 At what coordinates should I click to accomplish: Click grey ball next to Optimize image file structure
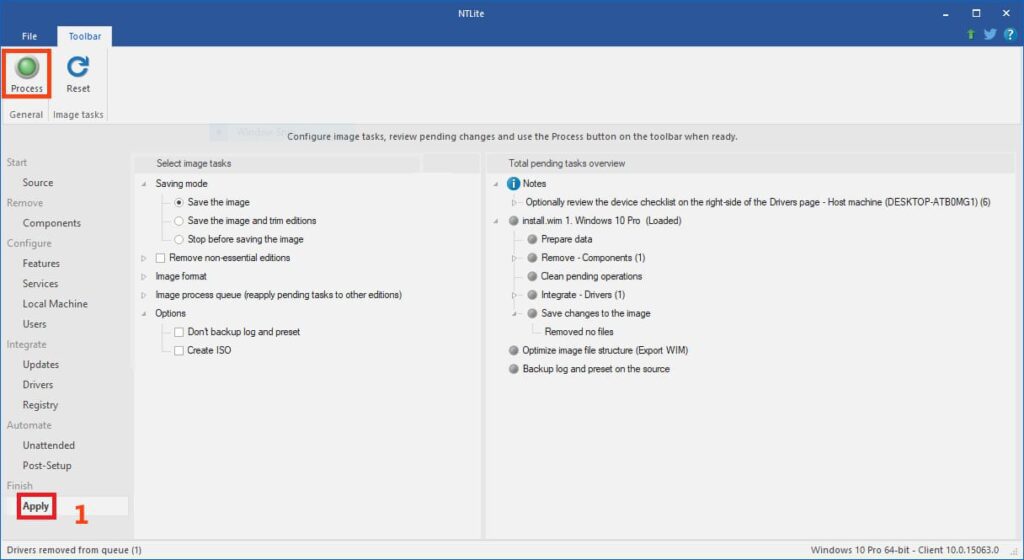tap(514, 351)
